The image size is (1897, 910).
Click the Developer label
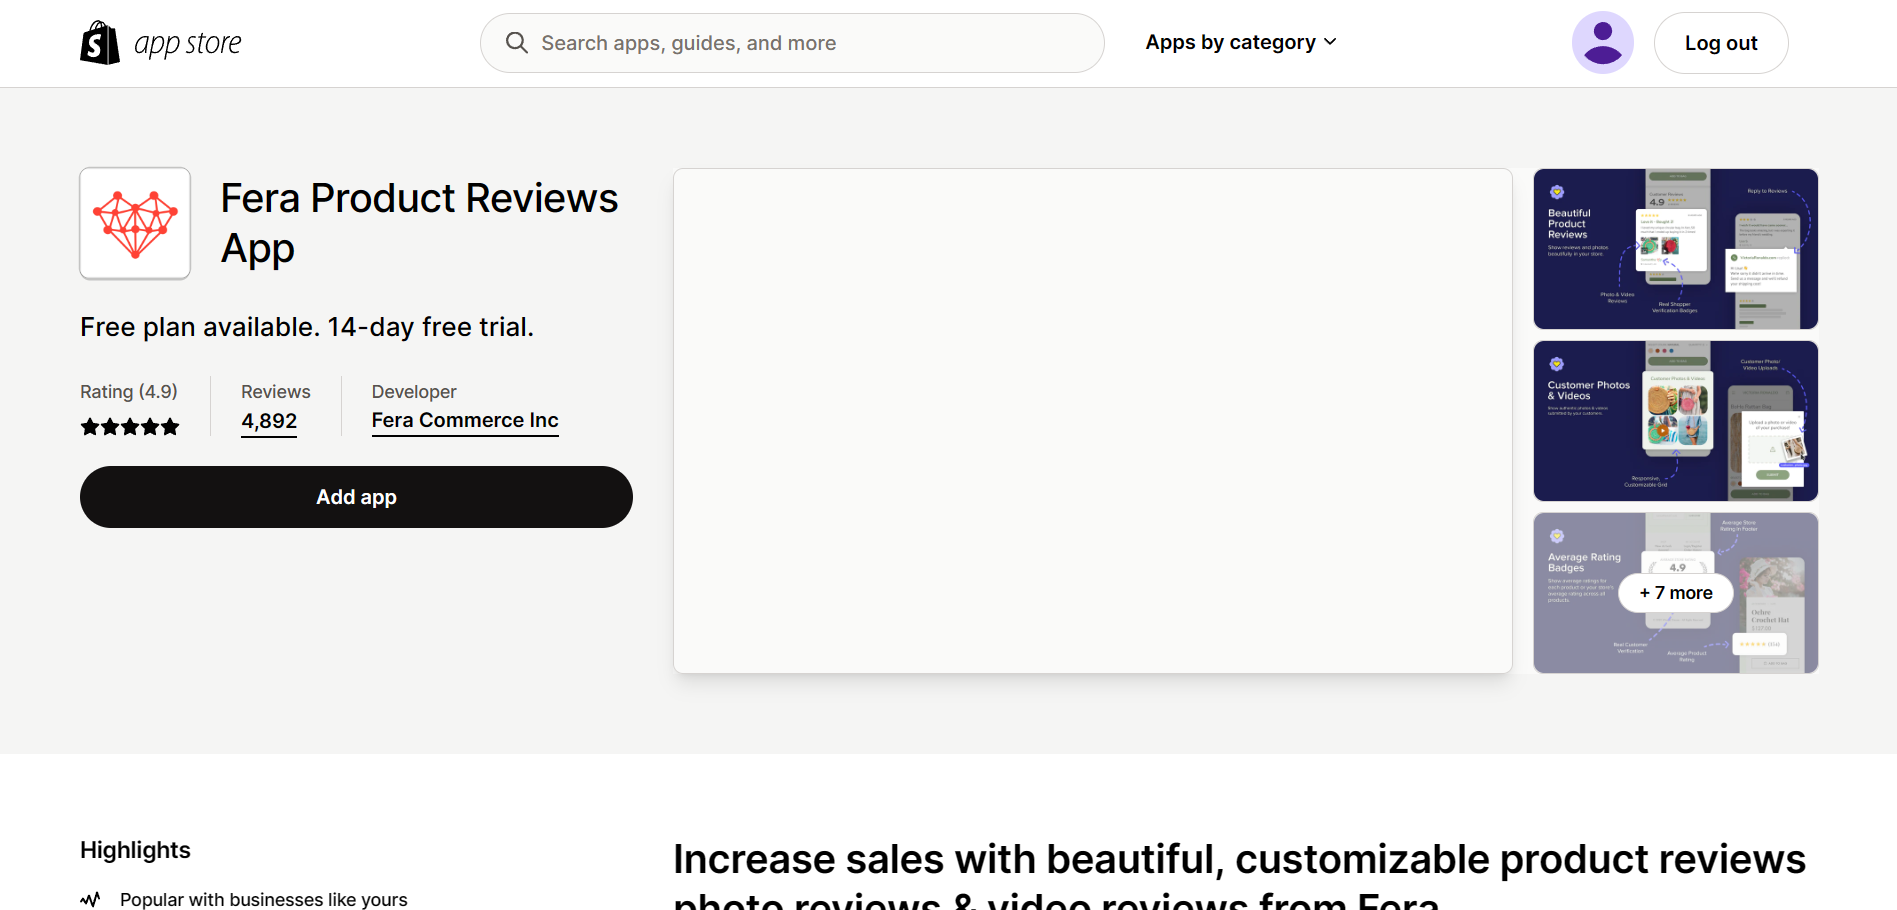point(414,392)
